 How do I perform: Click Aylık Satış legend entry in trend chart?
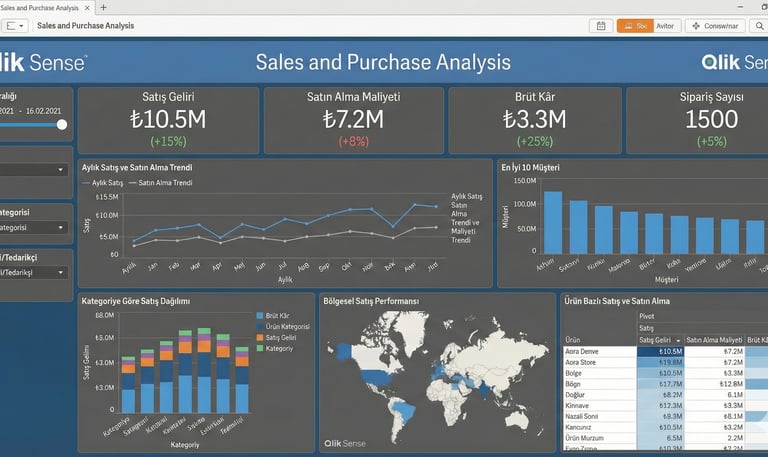[103, 183]
